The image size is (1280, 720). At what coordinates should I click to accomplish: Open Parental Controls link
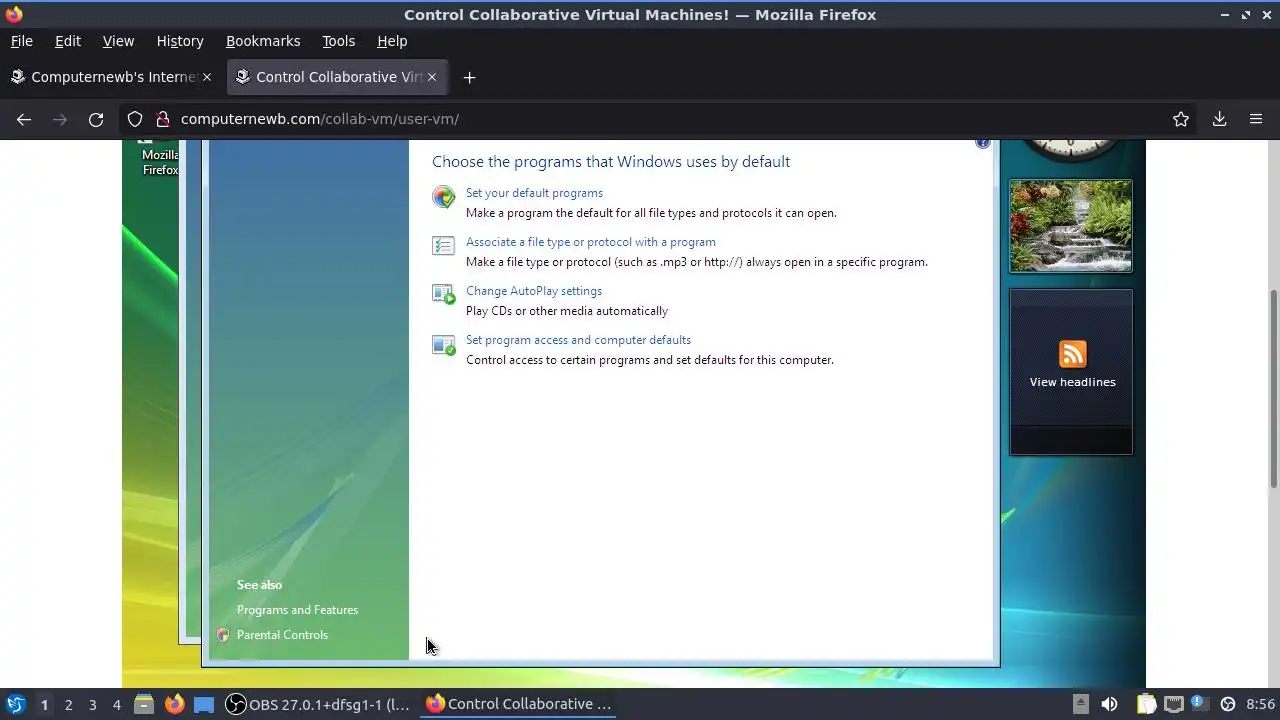click(x=282, y=635)
